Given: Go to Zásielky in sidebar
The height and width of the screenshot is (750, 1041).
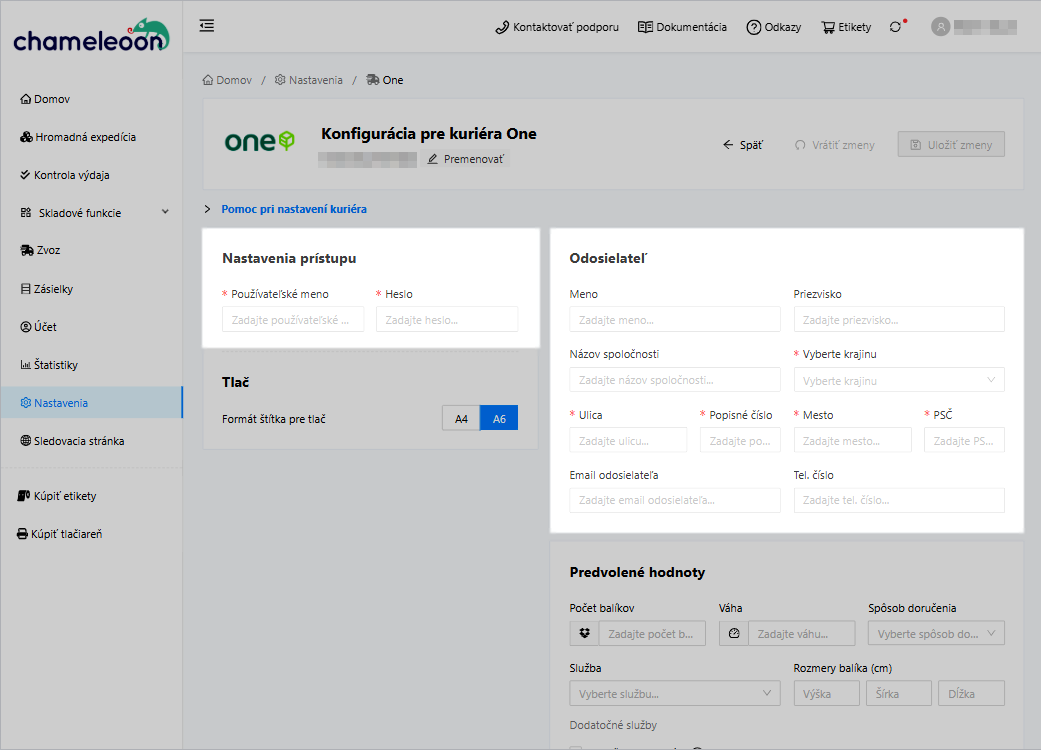Looking at the screenshot, I should click(53, 289).
